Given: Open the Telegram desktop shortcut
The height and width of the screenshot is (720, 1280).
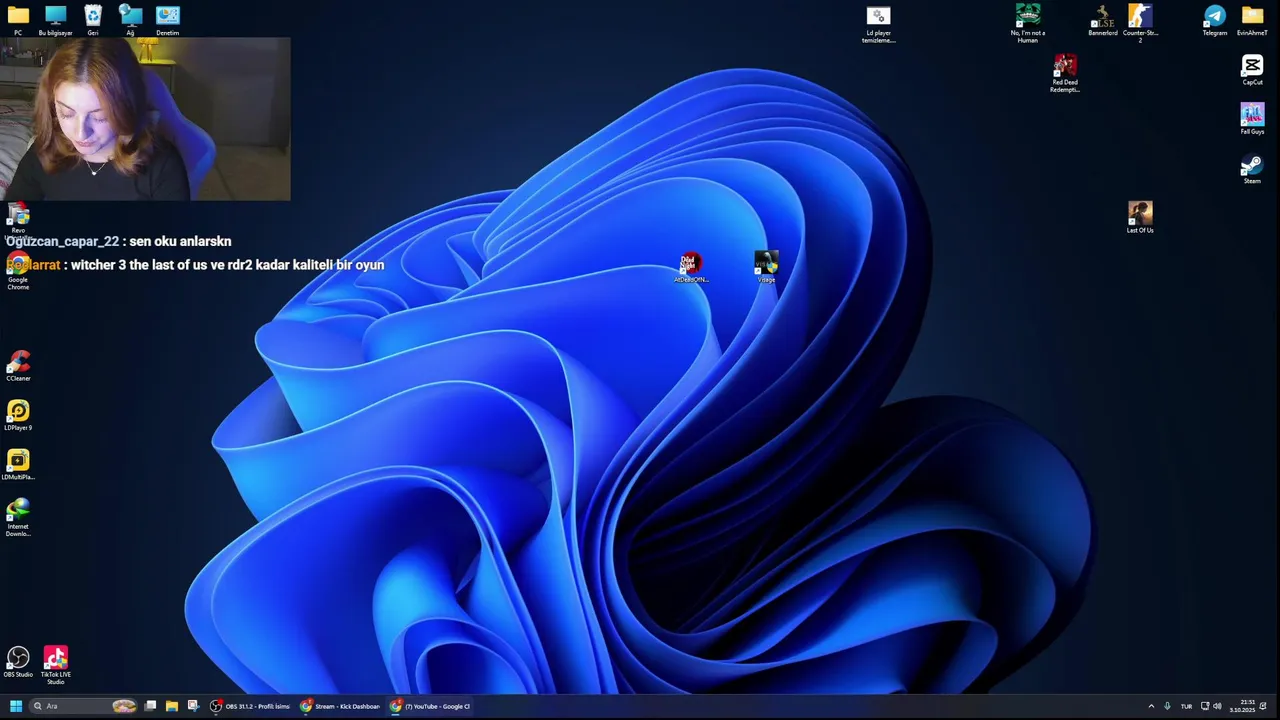Looking at the screenshot, I should 1215,20.
